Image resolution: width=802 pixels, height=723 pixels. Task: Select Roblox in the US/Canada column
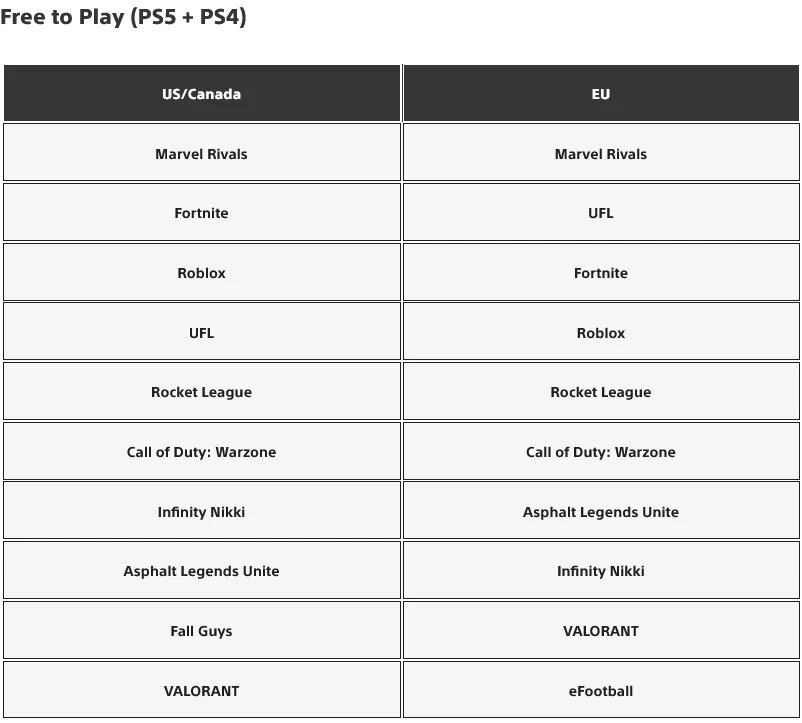point(202,272)
